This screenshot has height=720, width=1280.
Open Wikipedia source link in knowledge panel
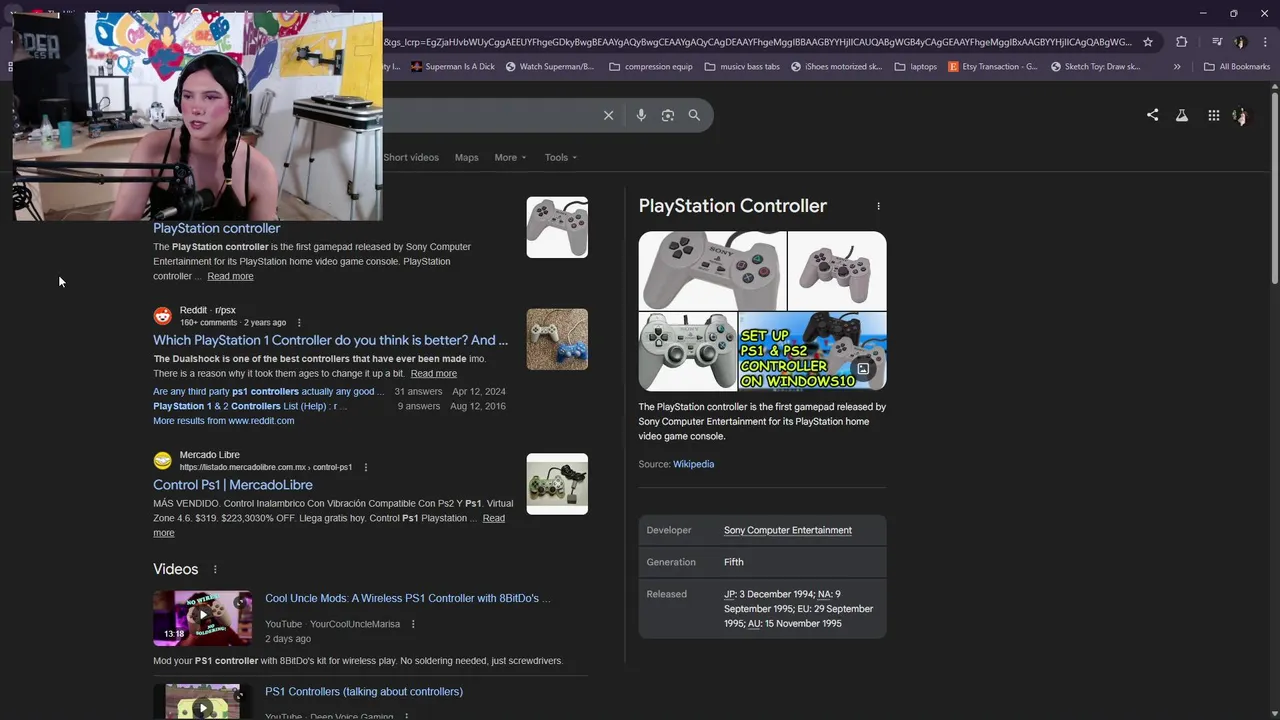pos(693,464)
